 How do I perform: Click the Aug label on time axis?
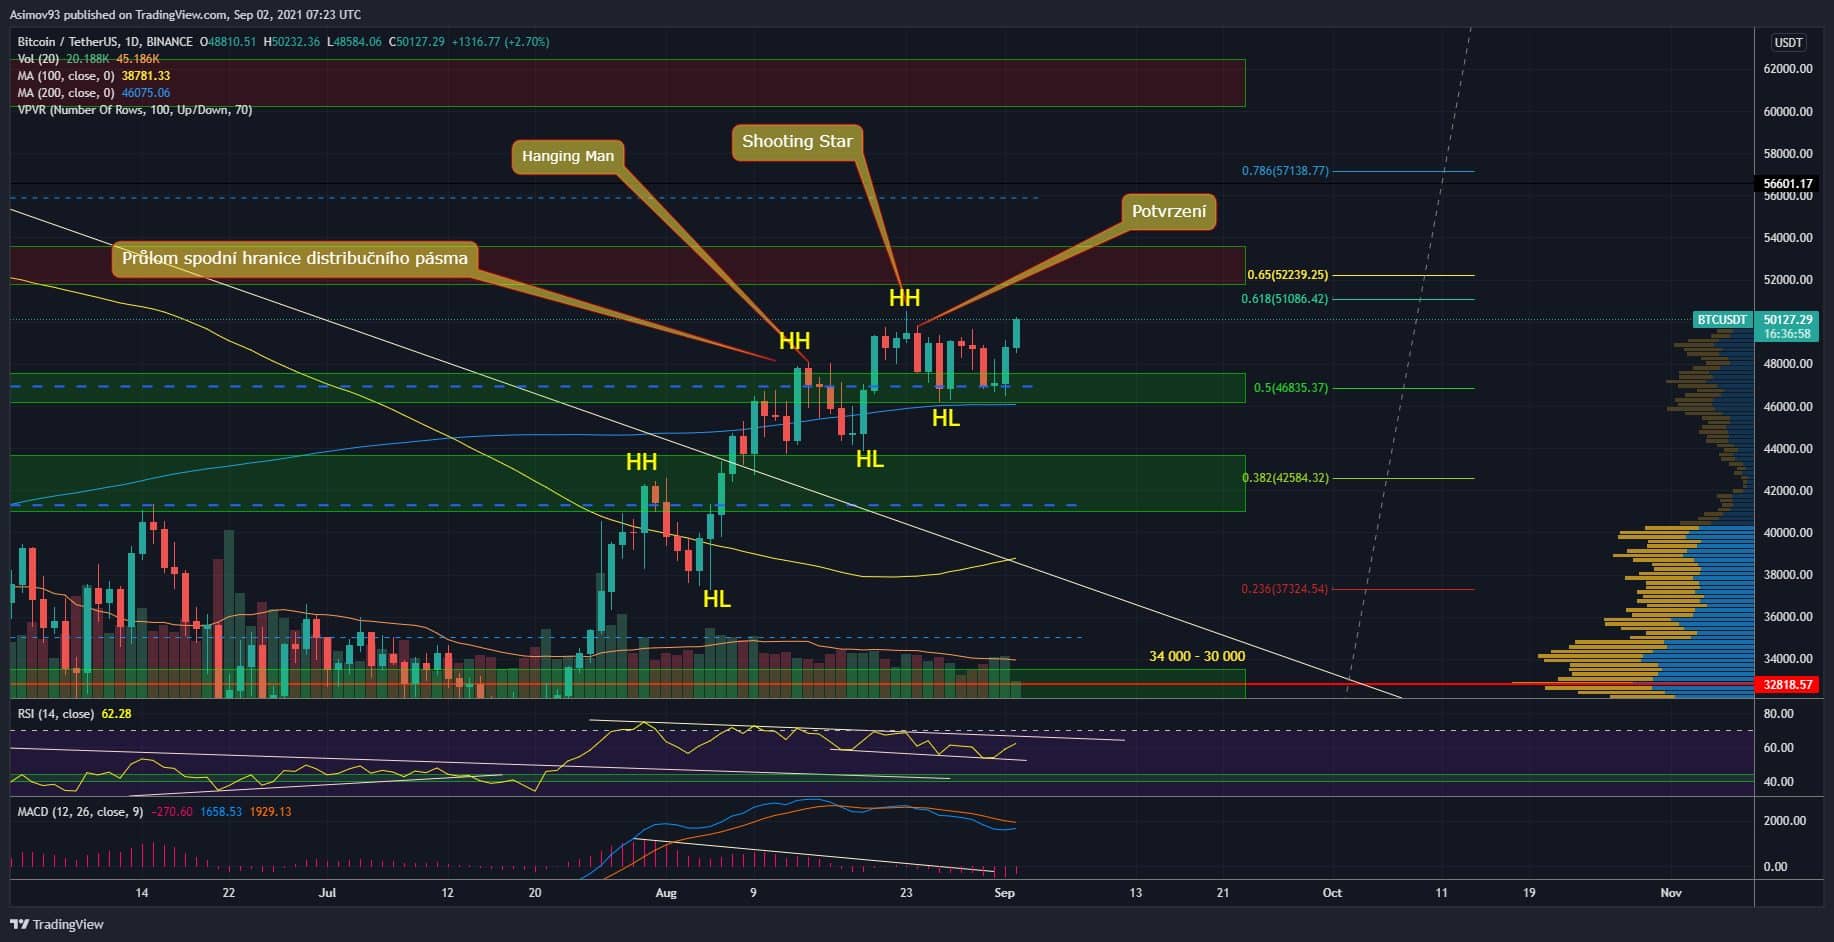pyautogui.click(x=666, y=893)
